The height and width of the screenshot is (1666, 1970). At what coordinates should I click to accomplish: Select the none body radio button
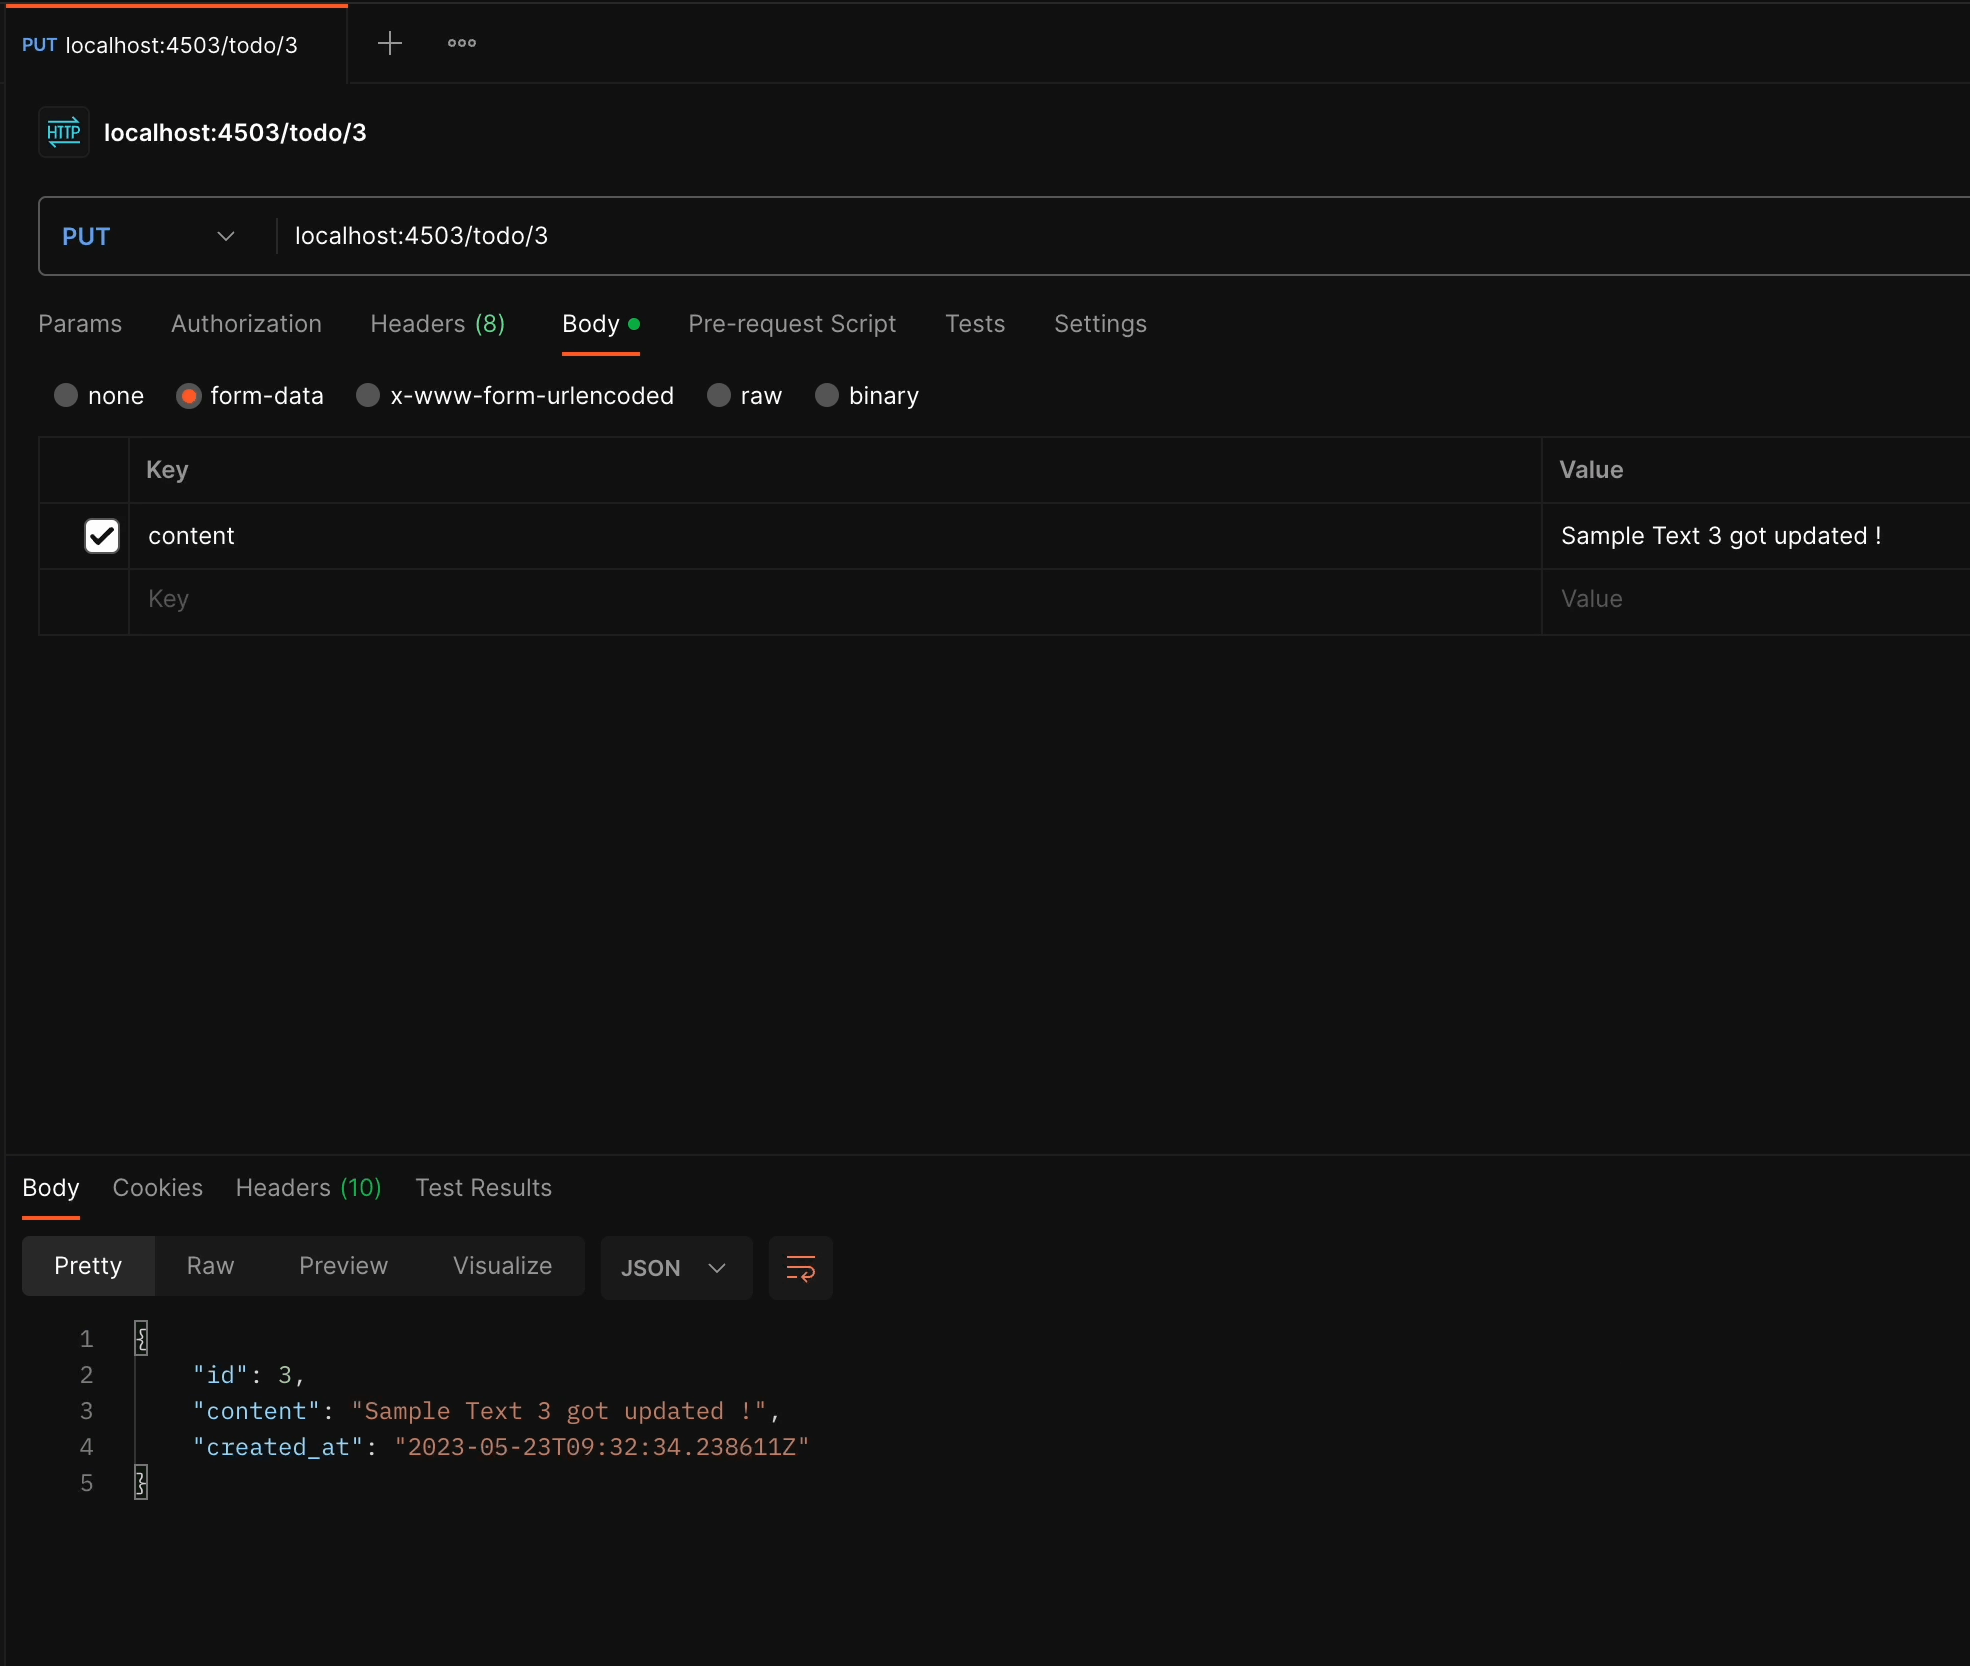point(66,395)
